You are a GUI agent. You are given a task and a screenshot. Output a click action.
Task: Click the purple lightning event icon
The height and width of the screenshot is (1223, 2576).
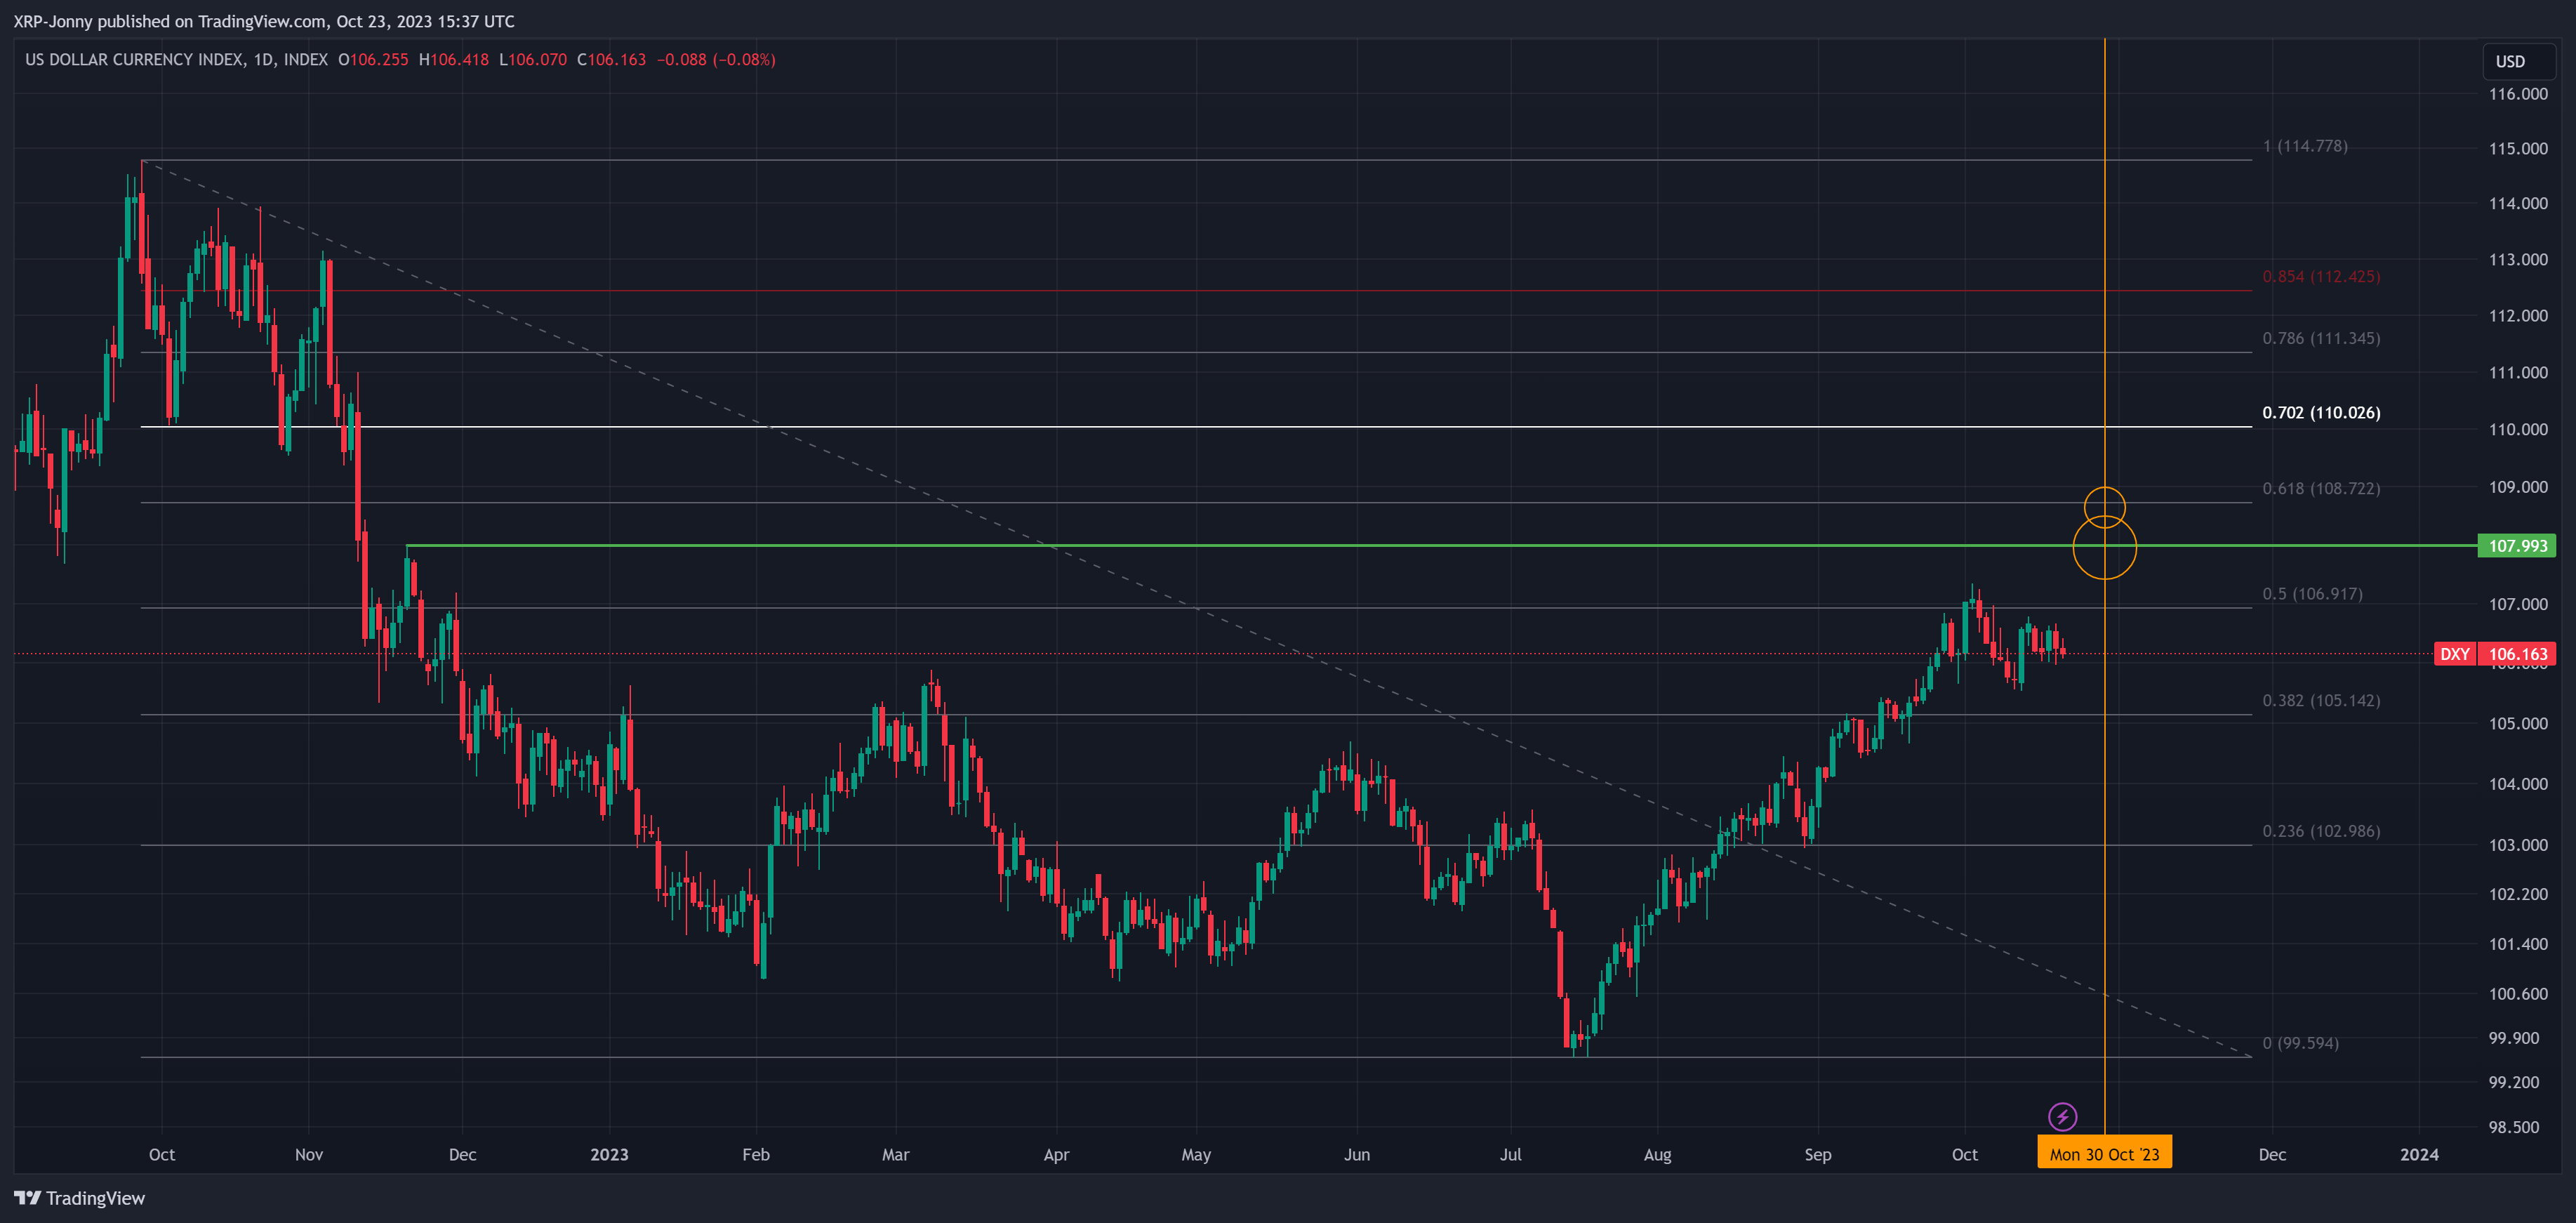tap(2062, 1116)
